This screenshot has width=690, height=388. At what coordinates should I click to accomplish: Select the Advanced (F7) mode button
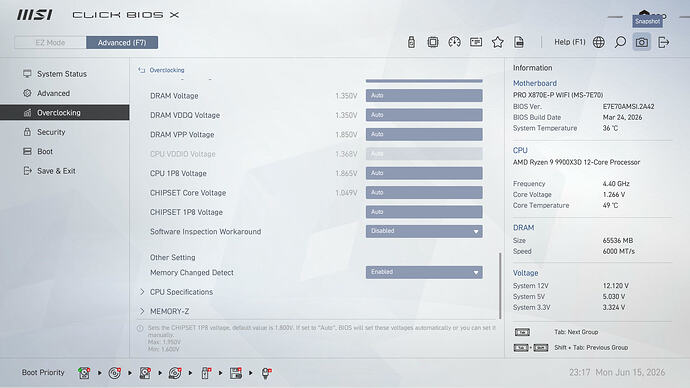(122, 42)
